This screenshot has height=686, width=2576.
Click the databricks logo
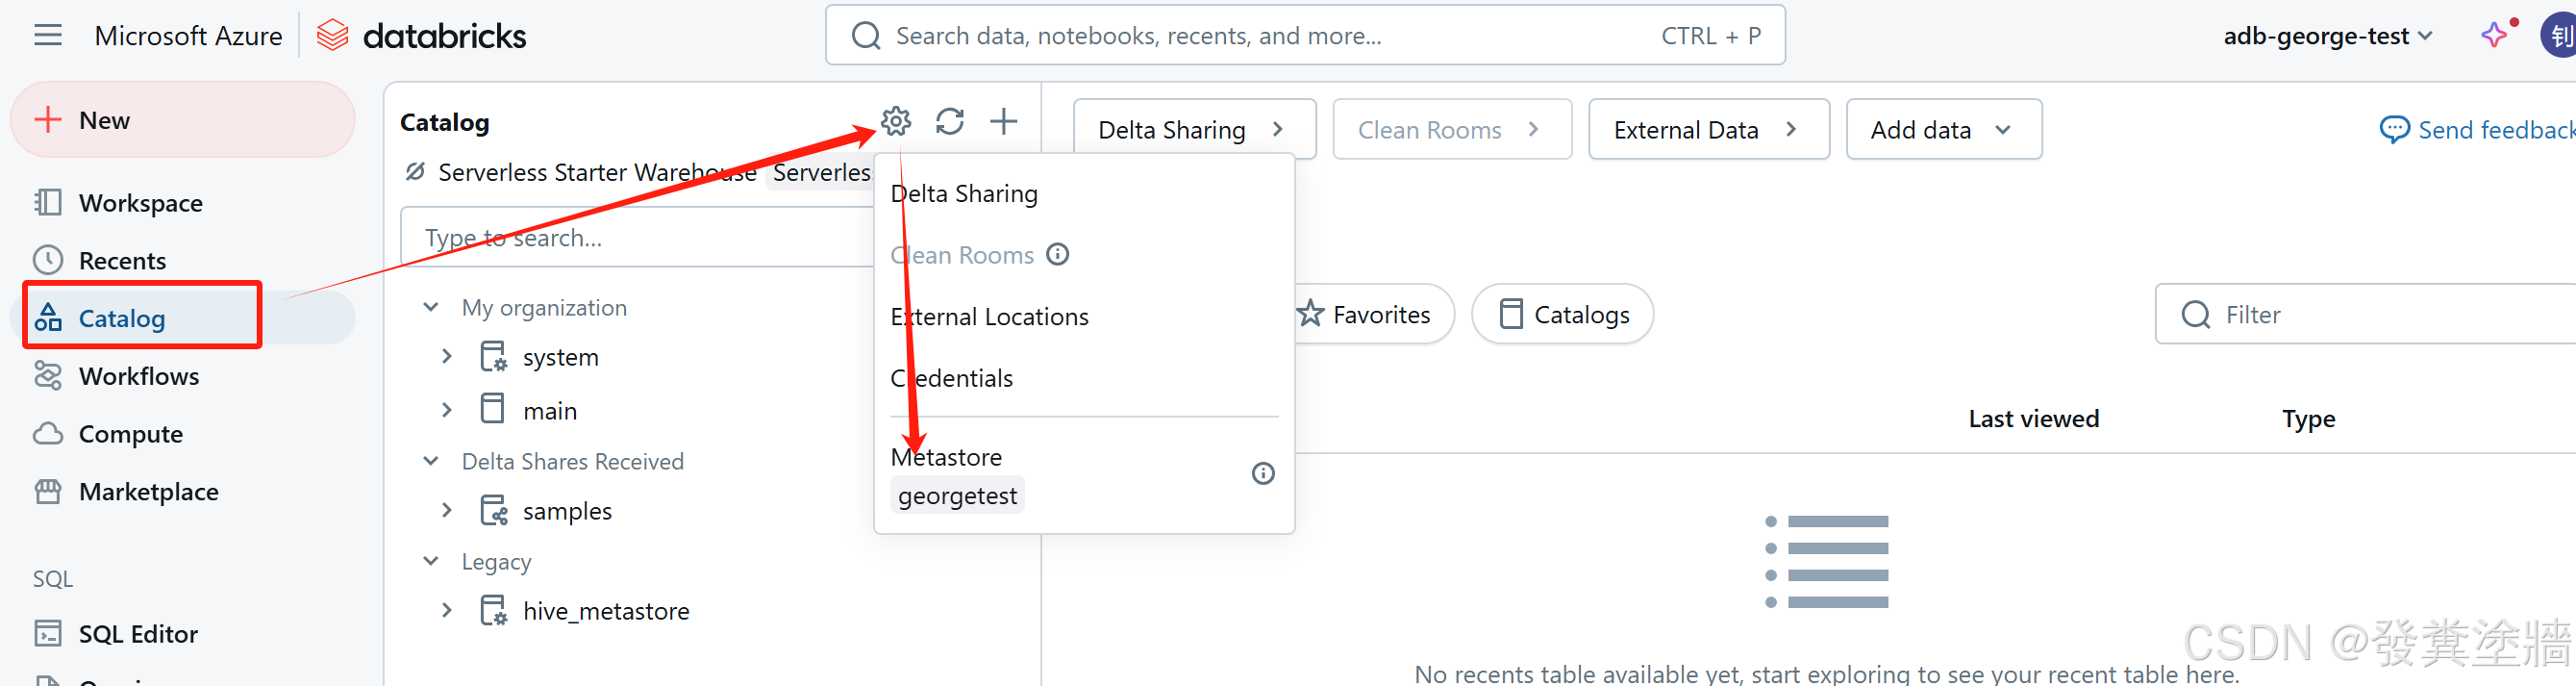[421, 36]
